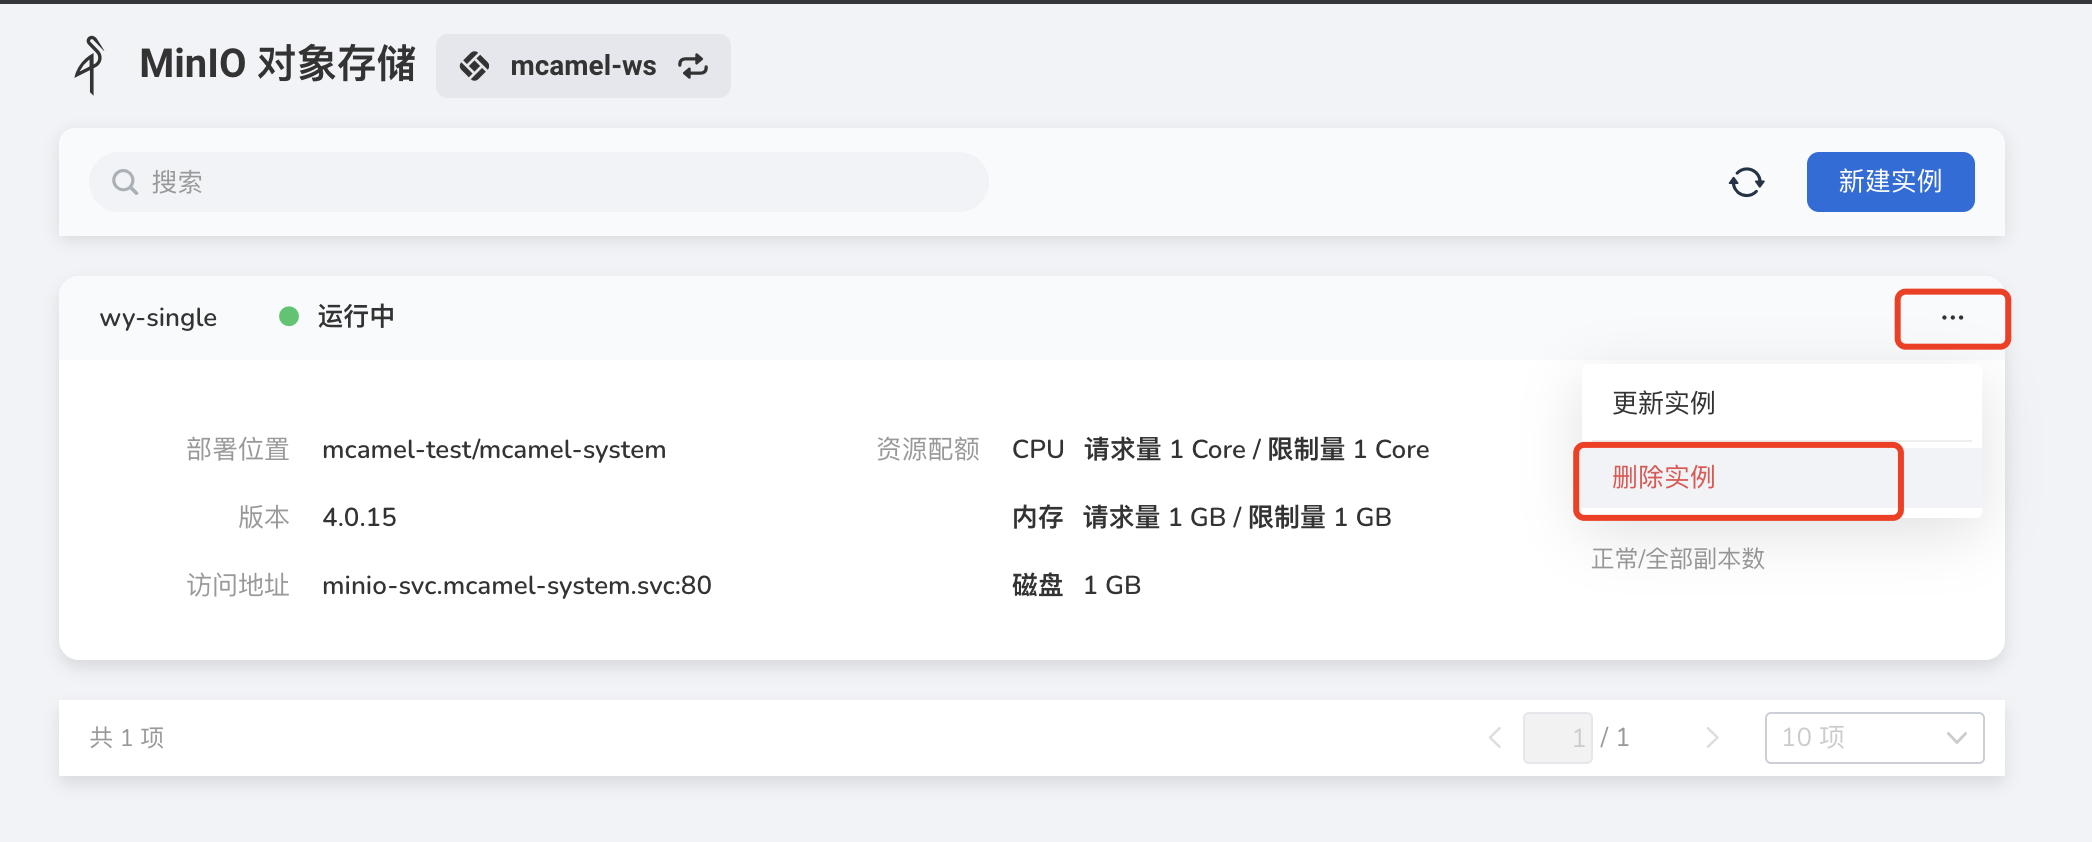Click the 新建实例 button
Screen dimensions: 2092x842
(1890, 182)
